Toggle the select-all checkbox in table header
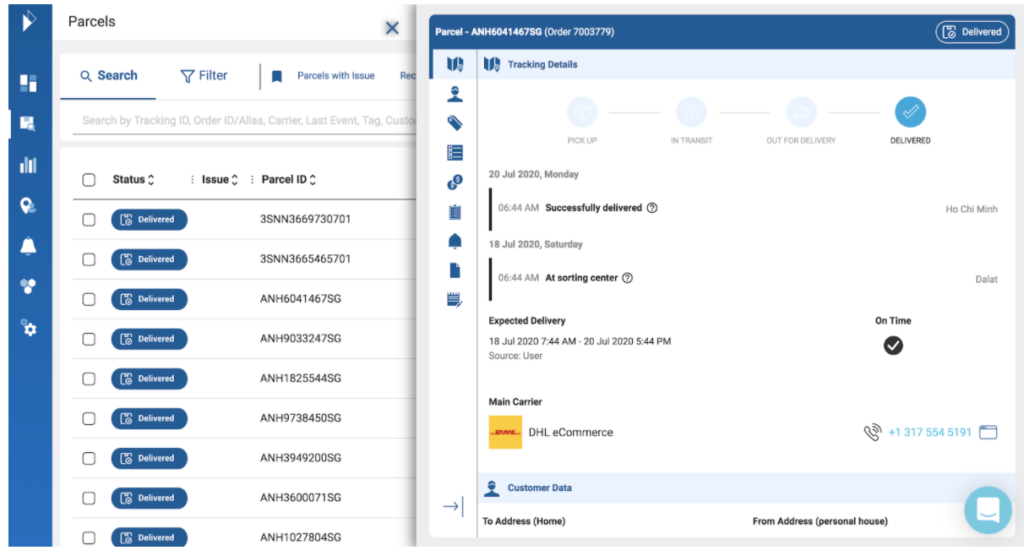This screenshot has width=1024, height=556. point(89,180)
